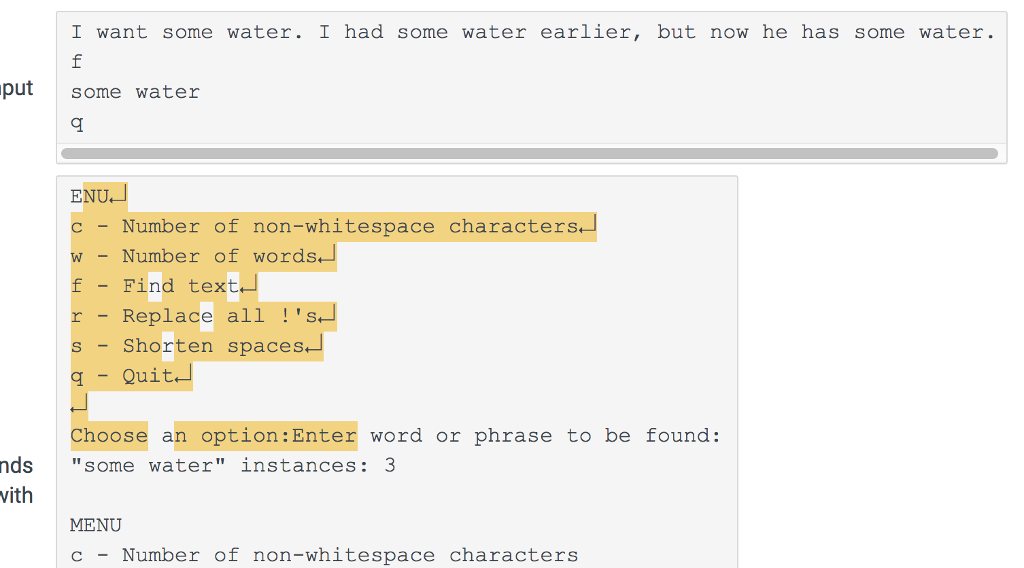This screenshot has width=1024, height=568.
Task: Click 'word or phrase to be found:' text
Action: tap(545, 435)
